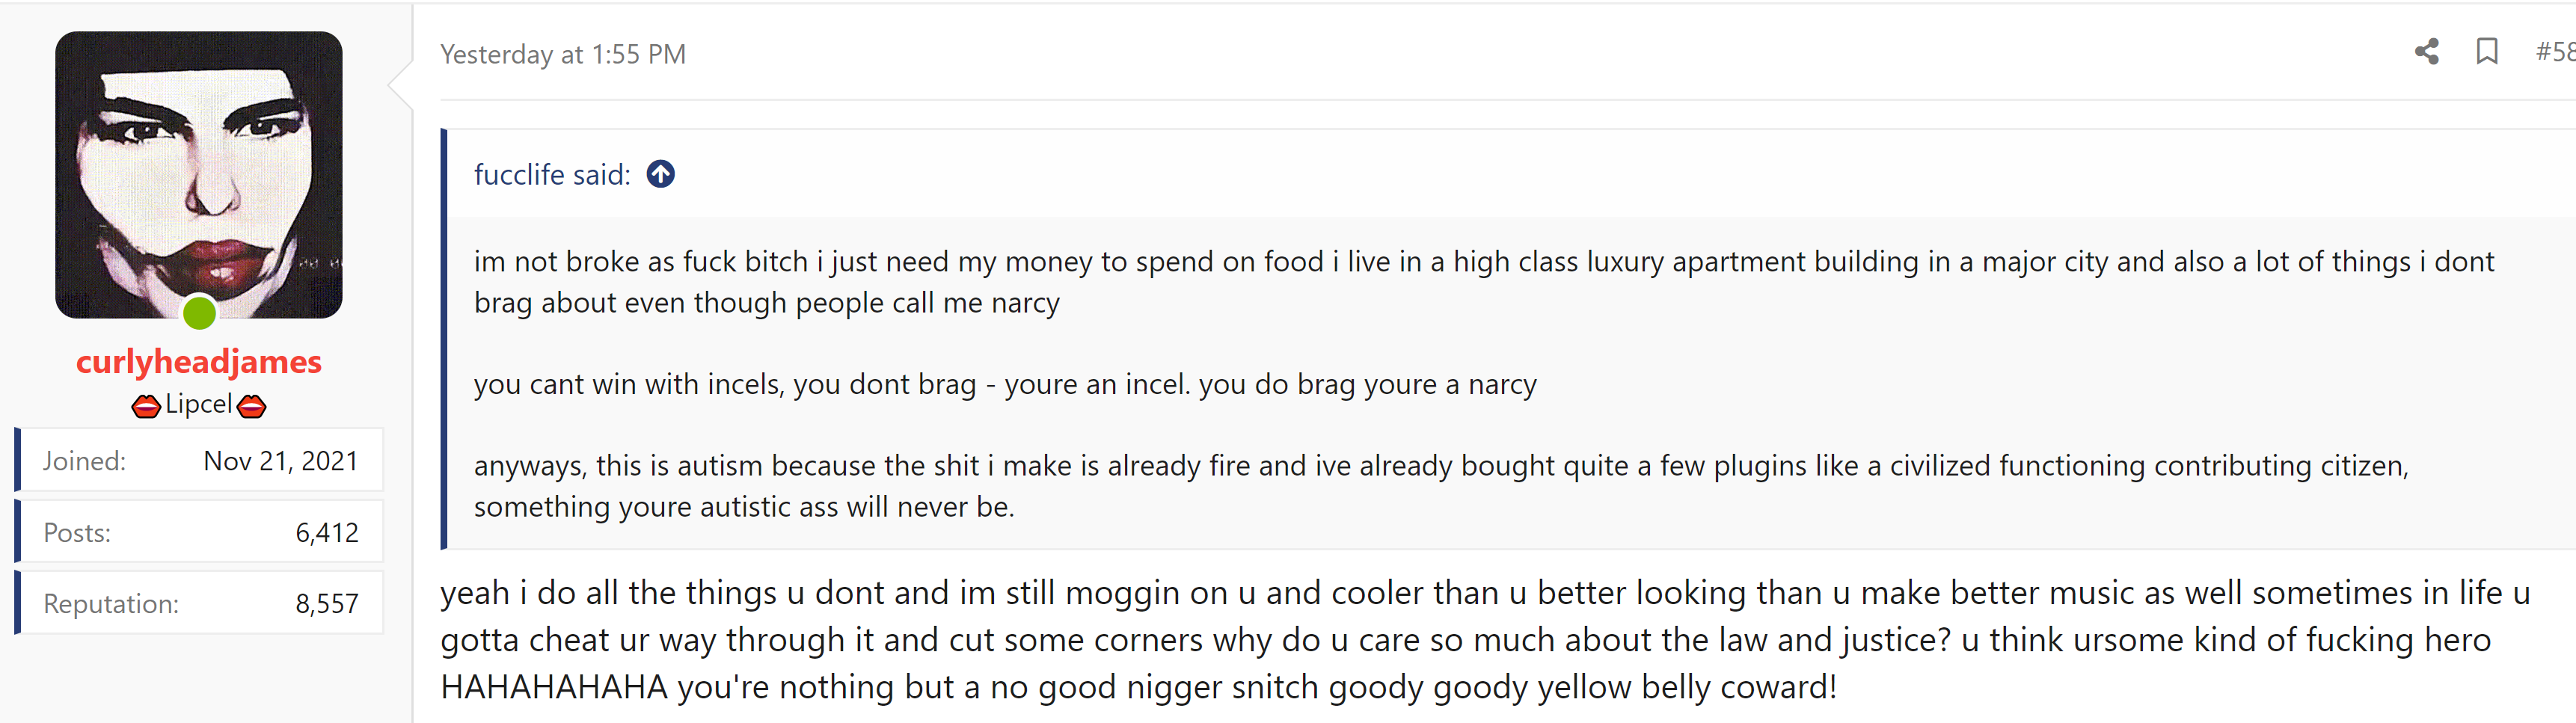Click the green online status dot
The image size is (2576, 723).
pos(199,313)
